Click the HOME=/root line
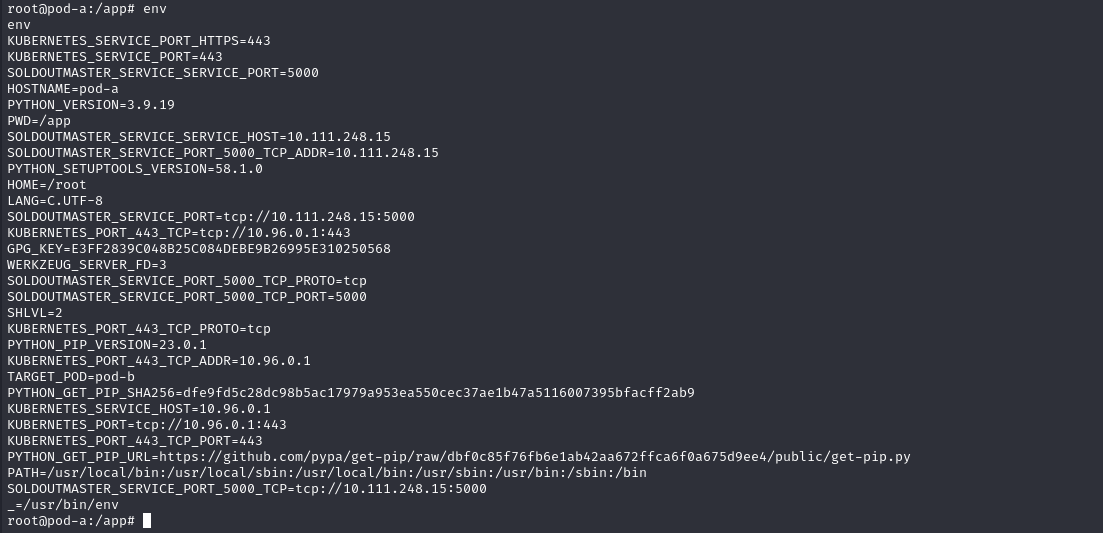1103x533 pixels. coord(47,185)
